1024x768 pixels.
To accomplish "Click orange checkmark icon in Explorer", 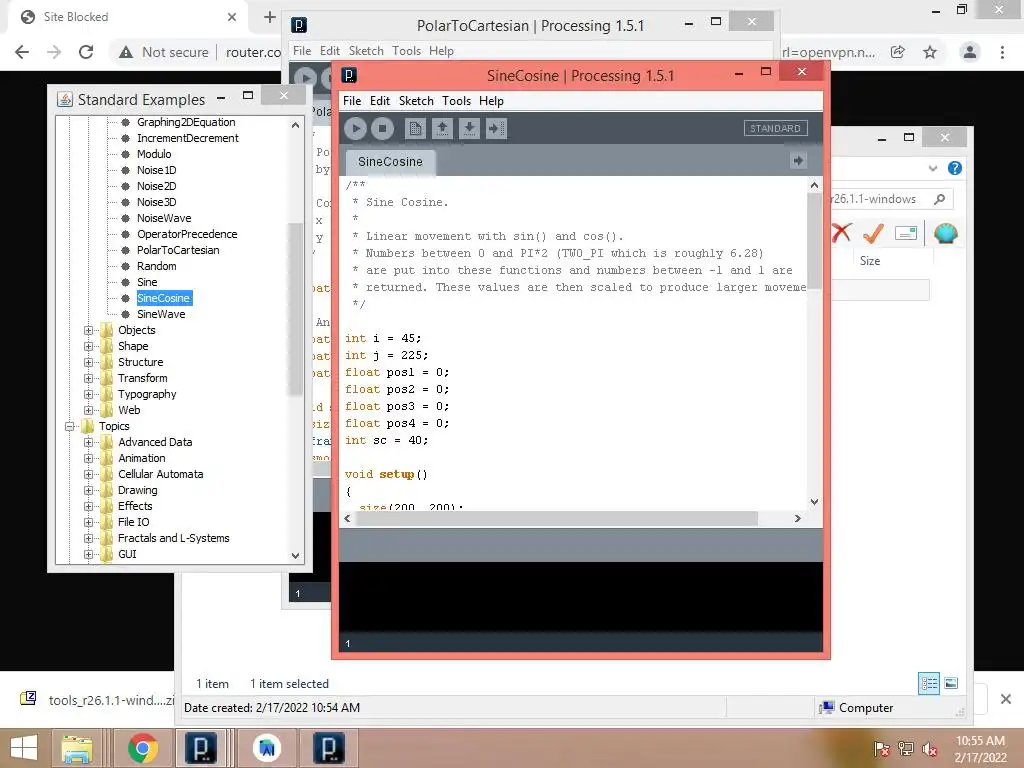I will 873,233.
